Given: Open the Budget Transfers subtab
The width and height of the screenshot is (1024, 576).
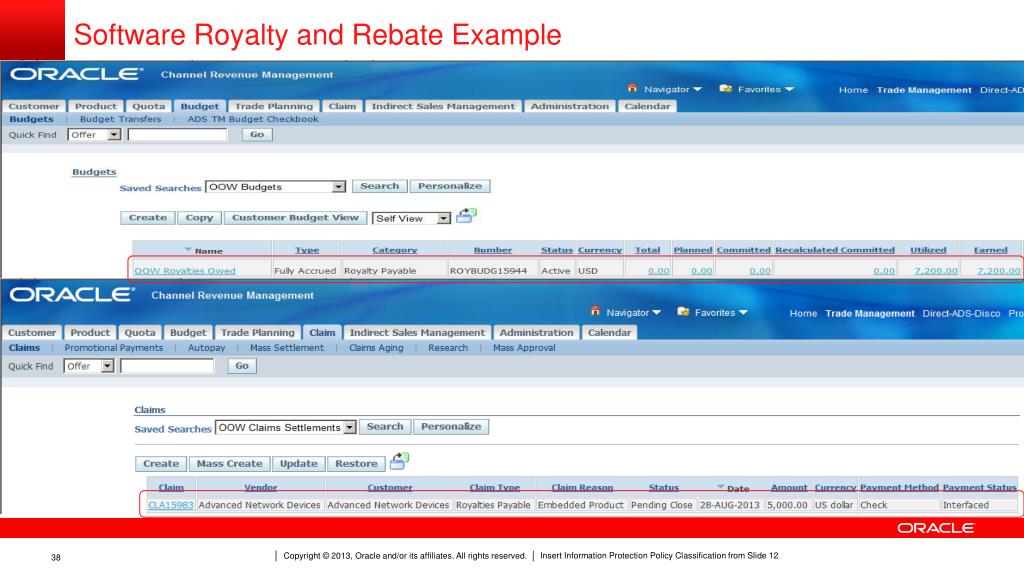Looking at the screenshot, I should [120, 119].
